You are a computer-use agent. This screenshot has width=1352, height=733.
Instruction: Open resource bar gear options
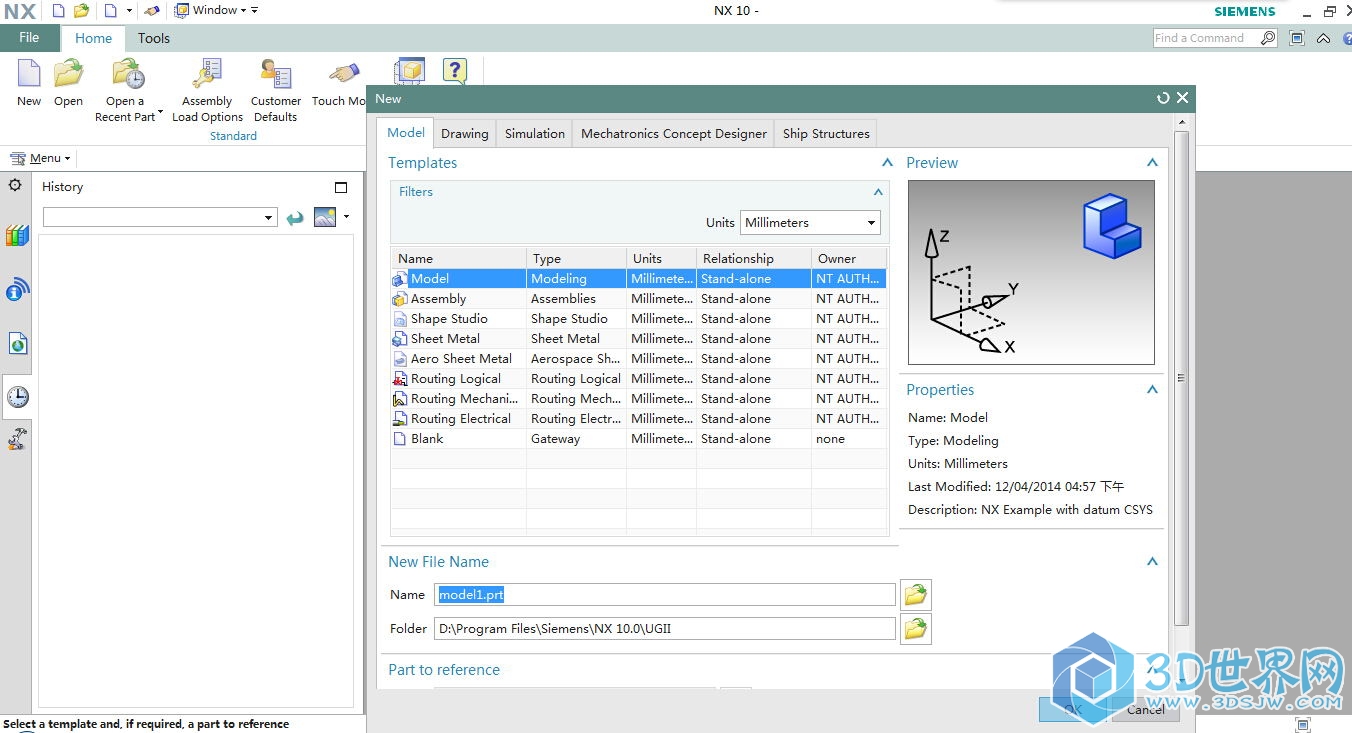pyautogui.click(x=15, y=186)
